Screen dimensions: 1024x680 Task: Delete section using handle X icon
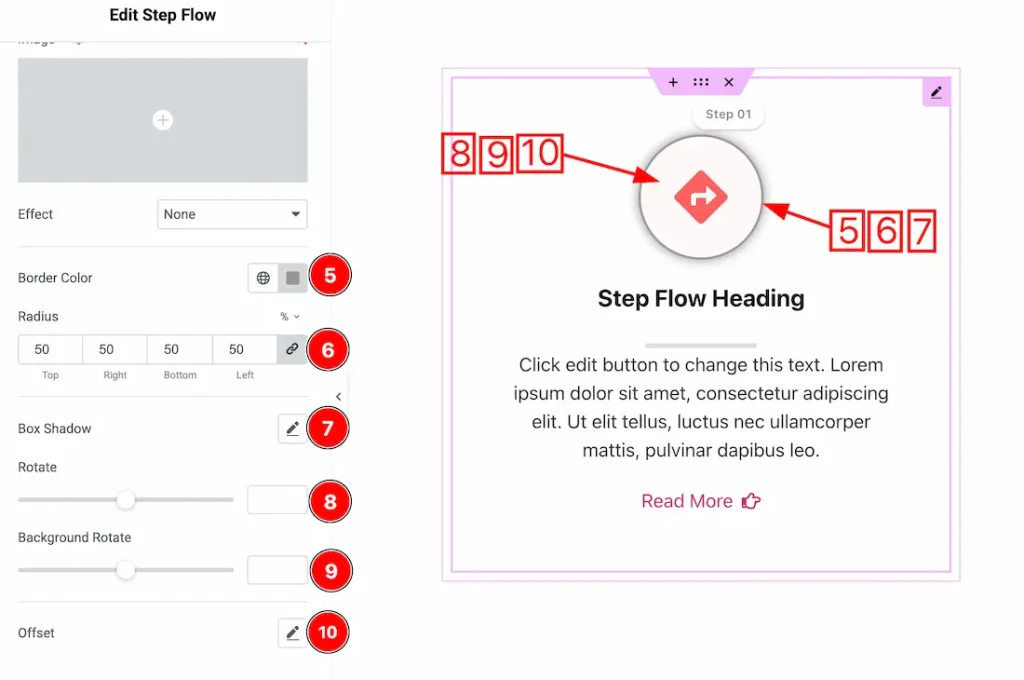click(729, 82)
